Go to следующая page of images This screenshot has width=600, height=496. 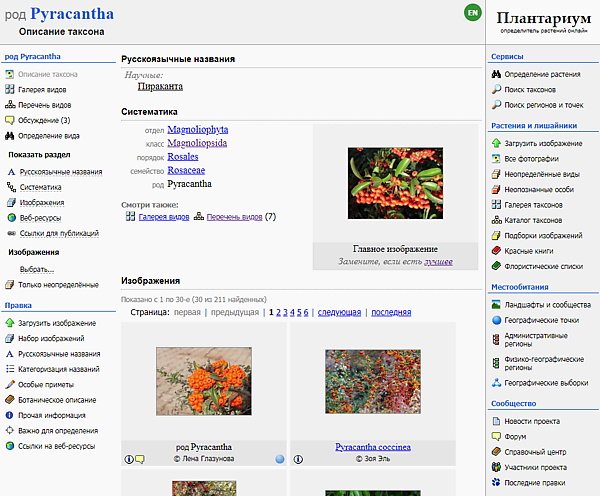coord(339,313)
